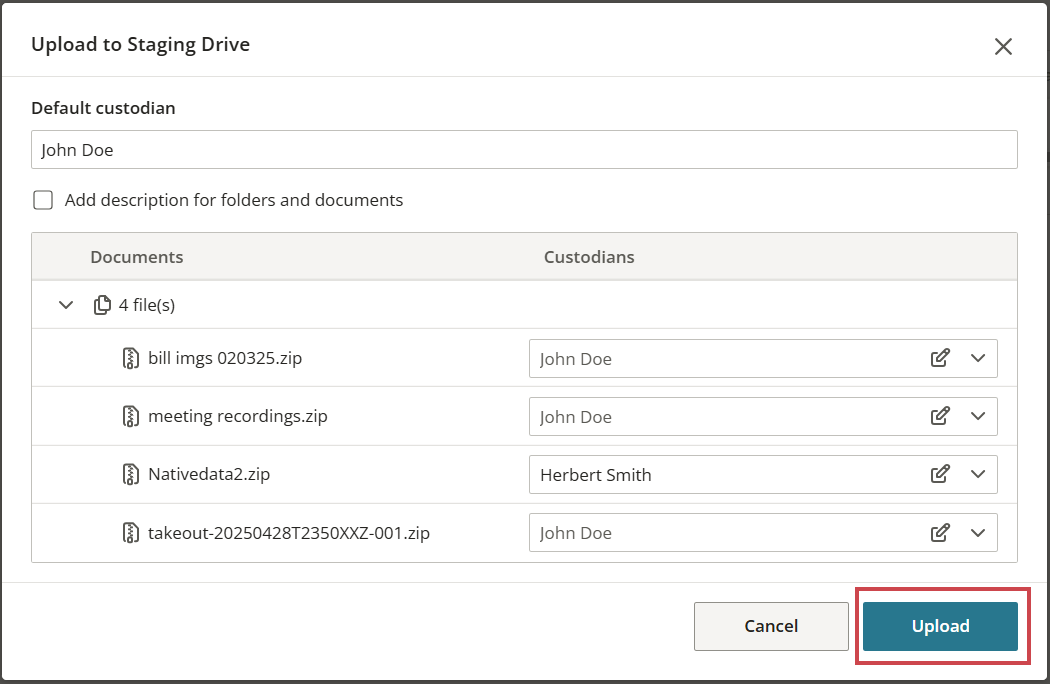The image size is (1050, 684).
Task: Click the edit icon for bill imgs 020325.zip custodian
Action: [x=940, y=358]
